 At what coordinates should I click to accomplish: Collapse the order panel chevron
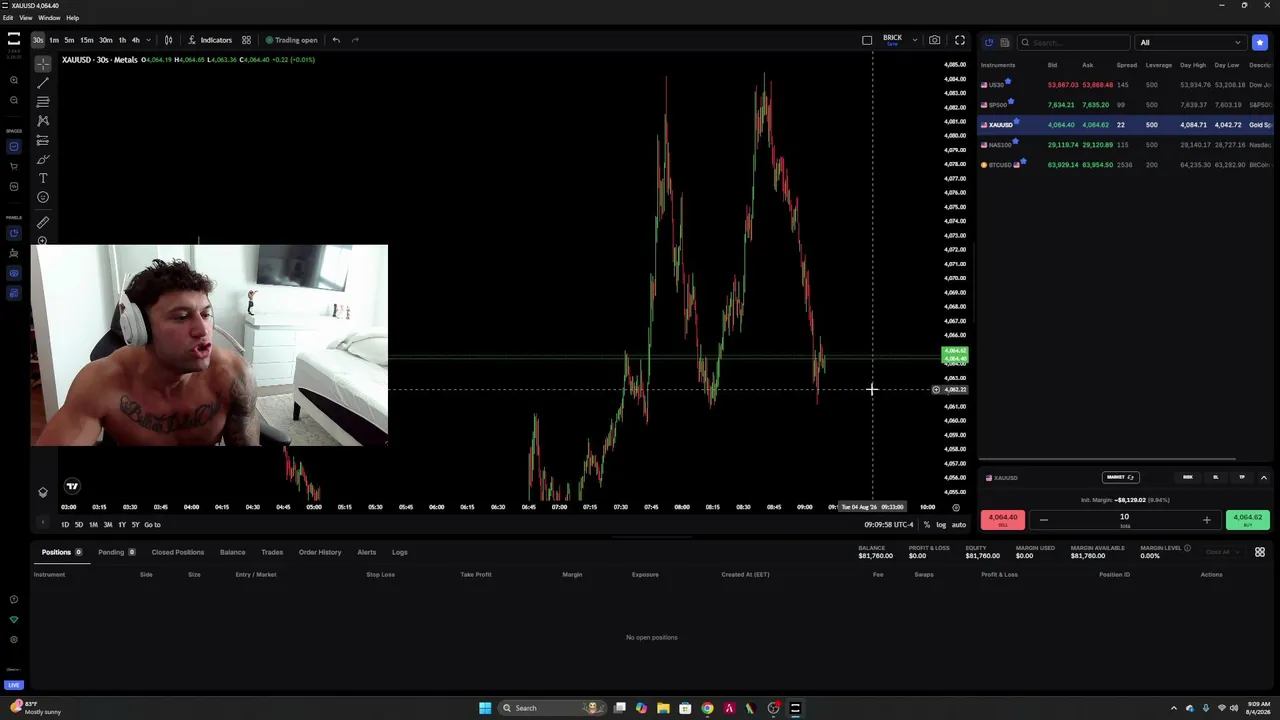(1263, 477)
